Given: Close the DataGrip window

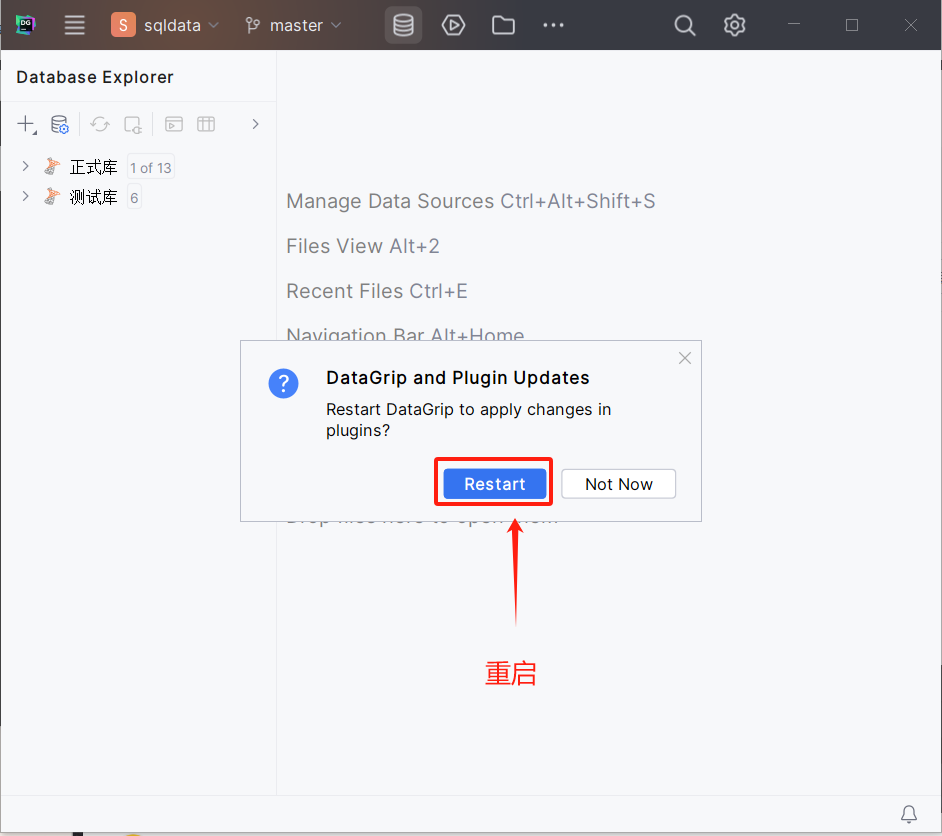Looking at the screenshot, I should coord(911,25).
